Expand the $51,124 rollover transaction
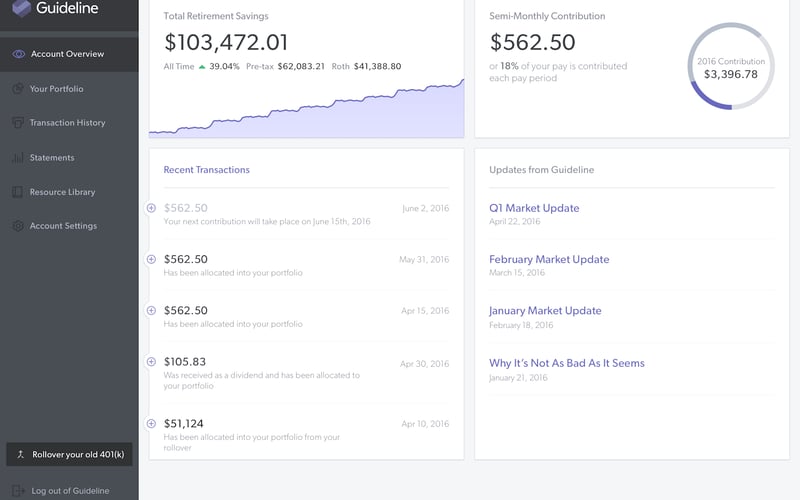 click(151, 423)
